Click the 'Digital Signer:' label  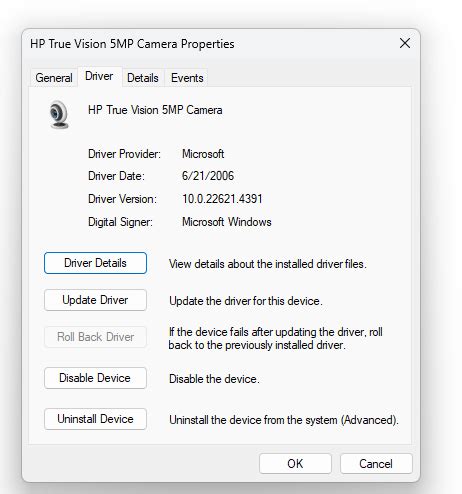point(120,222)
